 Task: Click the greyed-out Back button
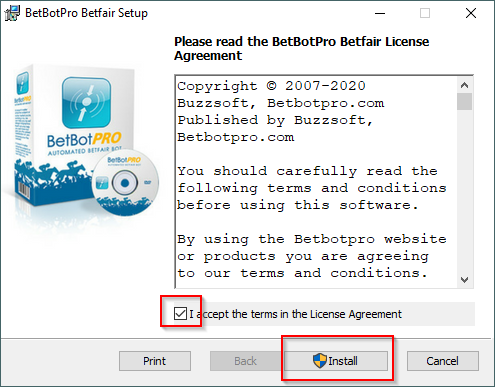click(x=245, y=361)
